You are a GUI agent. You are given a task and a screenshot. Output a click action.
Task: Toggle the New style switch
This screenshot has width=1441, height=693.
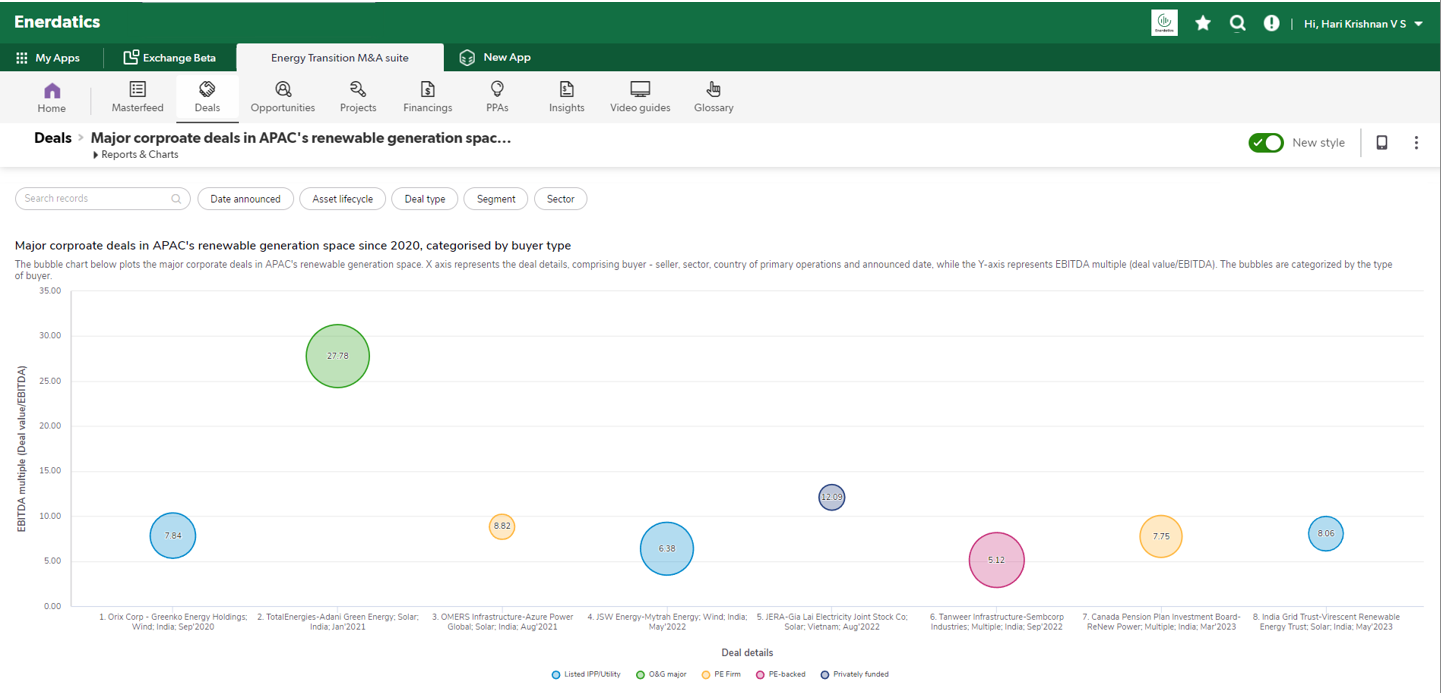click(1265, 143)
